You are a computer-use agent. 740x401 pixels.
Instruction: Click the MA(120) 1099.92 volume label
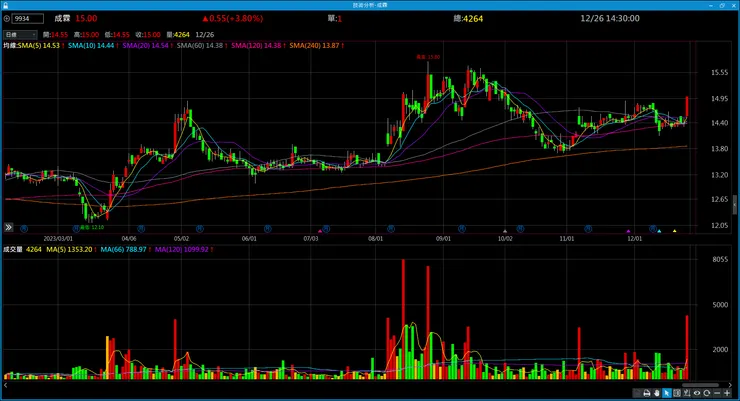coord(184,249)
